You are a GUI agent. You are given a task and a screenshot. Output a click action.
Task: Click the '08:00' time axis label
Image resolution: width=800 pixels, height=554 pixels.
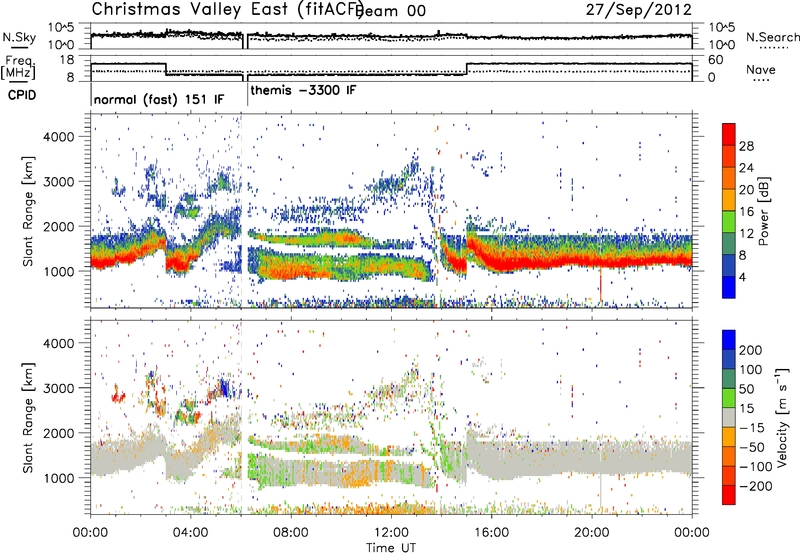[x=291, y=533]
